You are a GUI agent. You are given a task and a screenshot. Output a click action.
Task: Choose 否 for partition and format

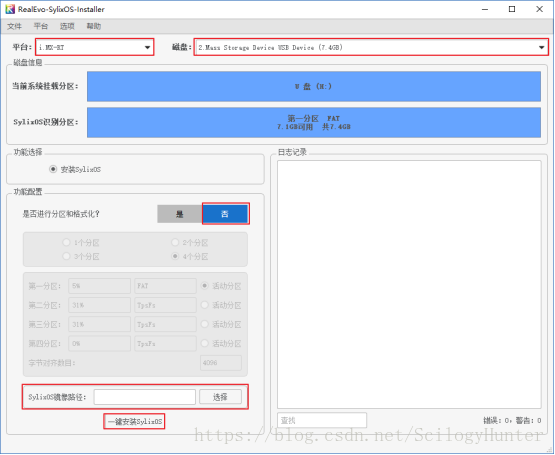(225, 214)
